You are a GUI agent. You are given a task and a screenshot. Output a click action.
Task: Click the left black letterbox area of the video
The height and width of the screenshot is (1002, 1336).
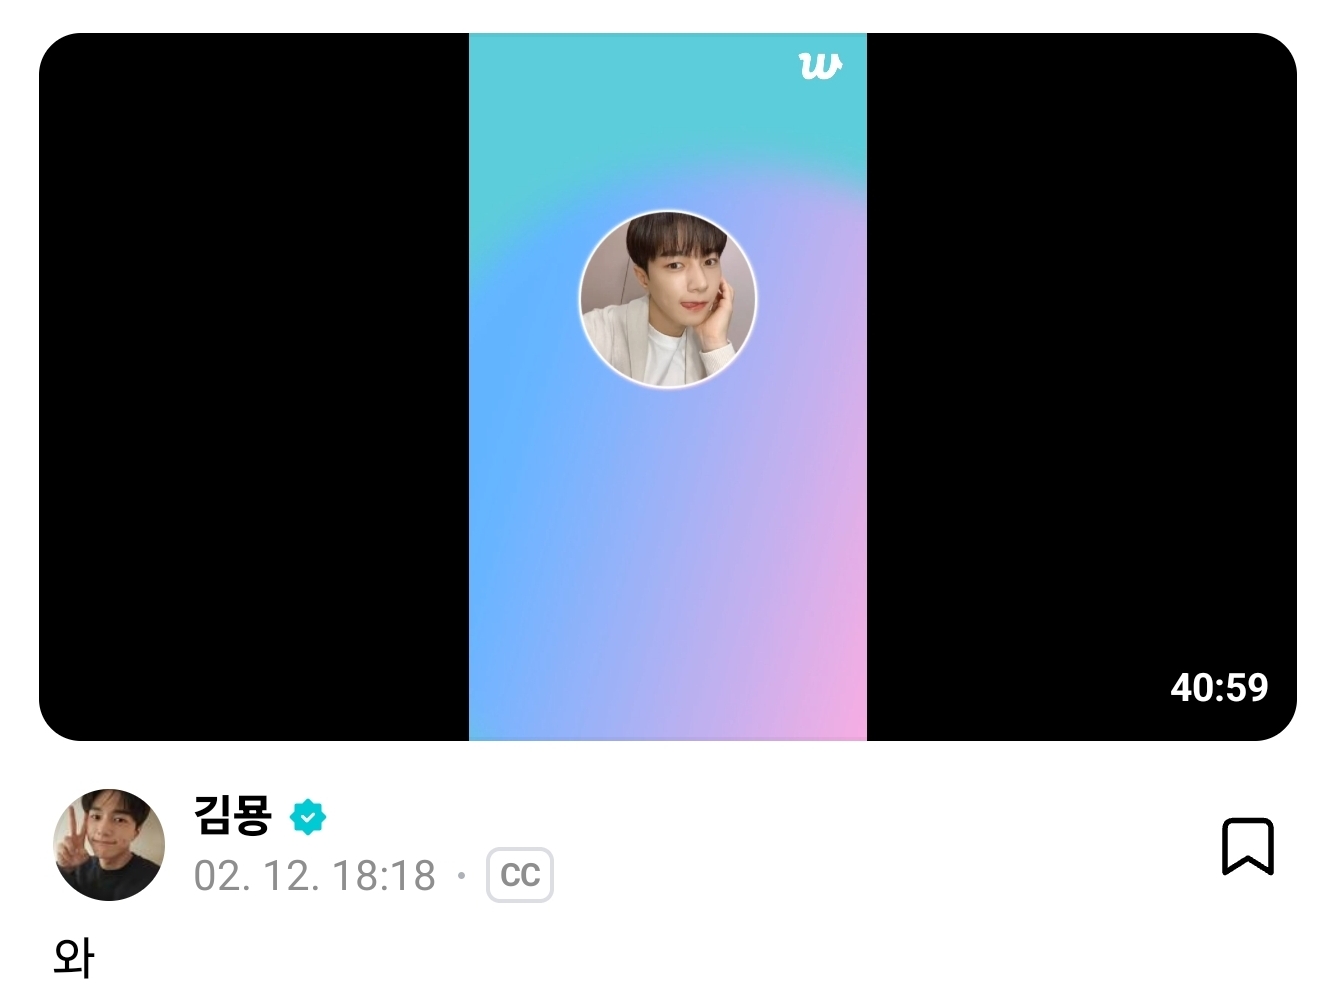[254, 387]
